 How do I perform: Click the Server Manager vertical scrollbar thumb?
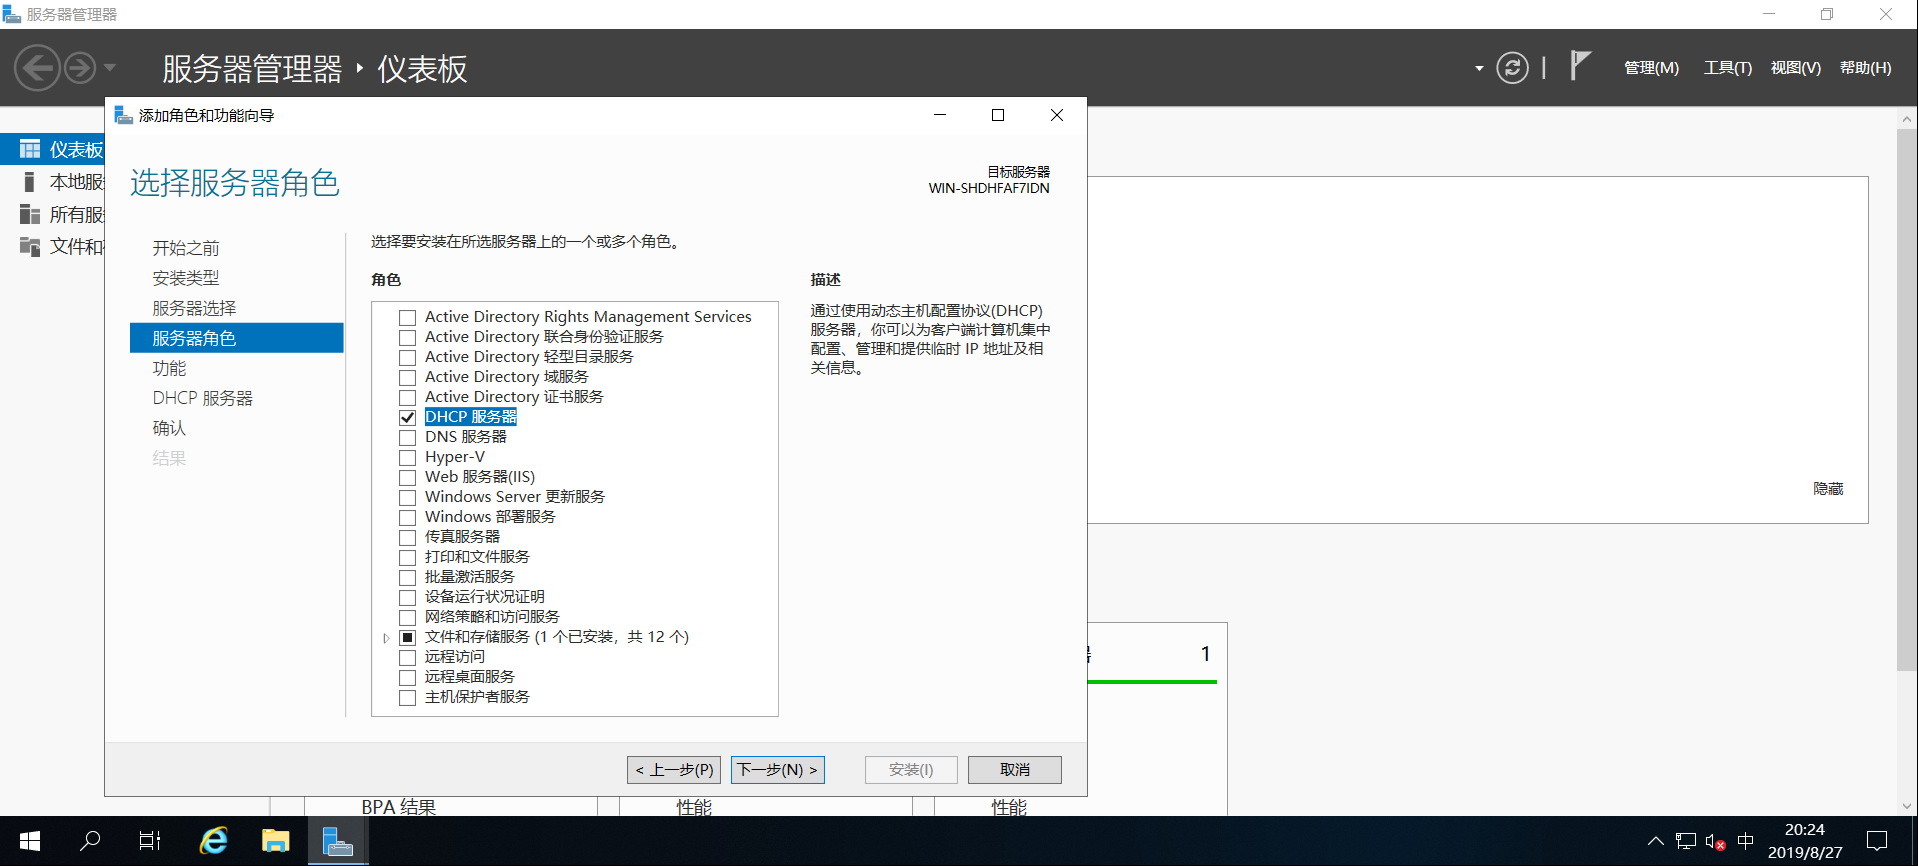click(1906, 400)
